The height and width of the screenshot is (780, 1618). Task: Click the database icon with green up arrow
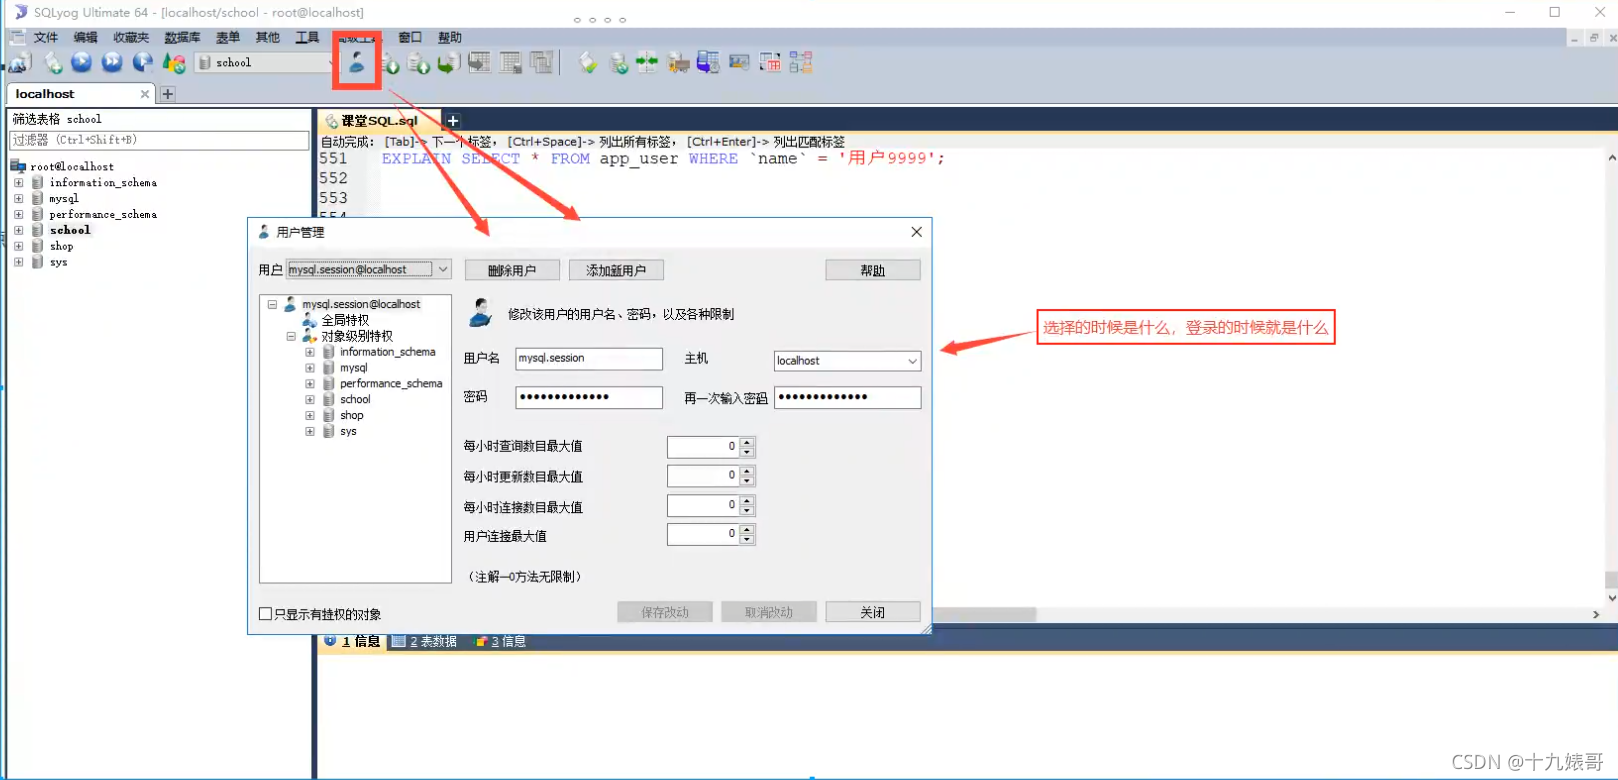click(419, 64)
